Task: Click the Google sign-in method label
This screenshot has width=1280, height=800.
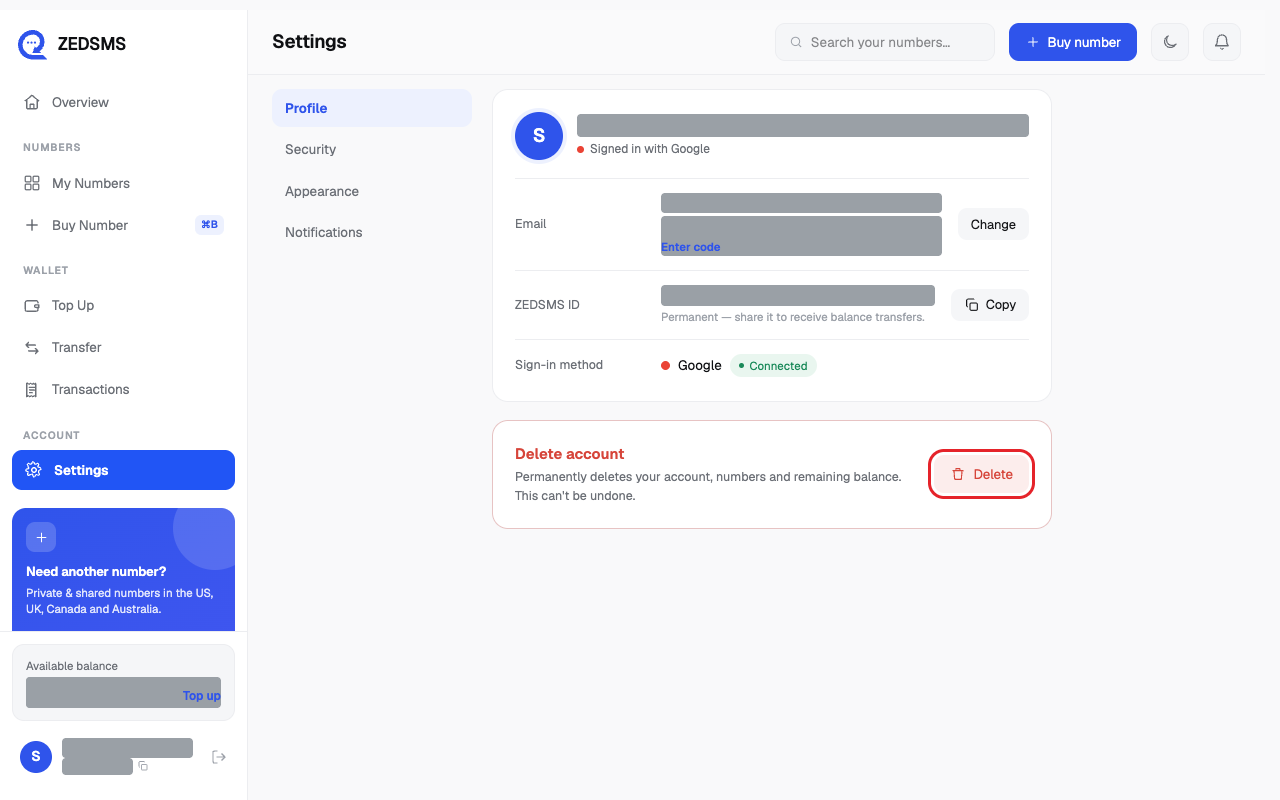Action: point(700,366)
